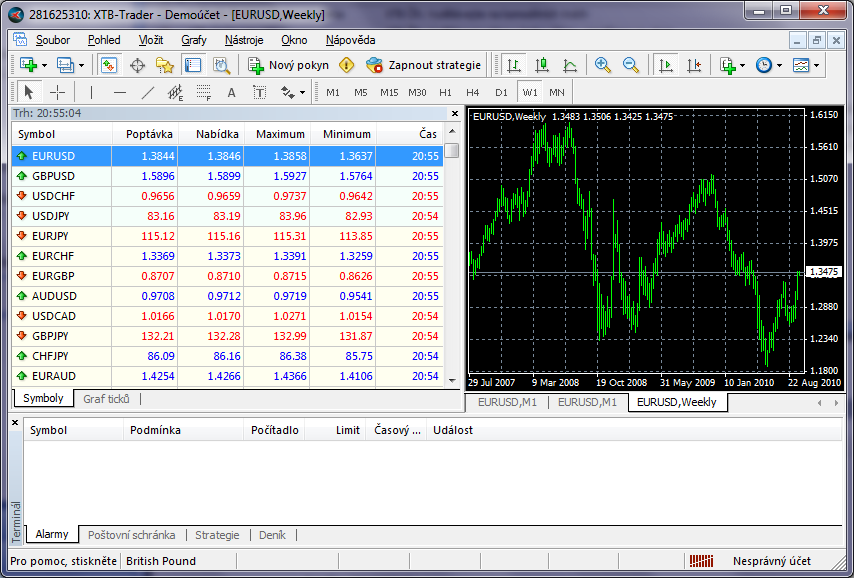854x578 pixels.
Task: Draw a vertical line tool
Action: [x=91, y=93]
